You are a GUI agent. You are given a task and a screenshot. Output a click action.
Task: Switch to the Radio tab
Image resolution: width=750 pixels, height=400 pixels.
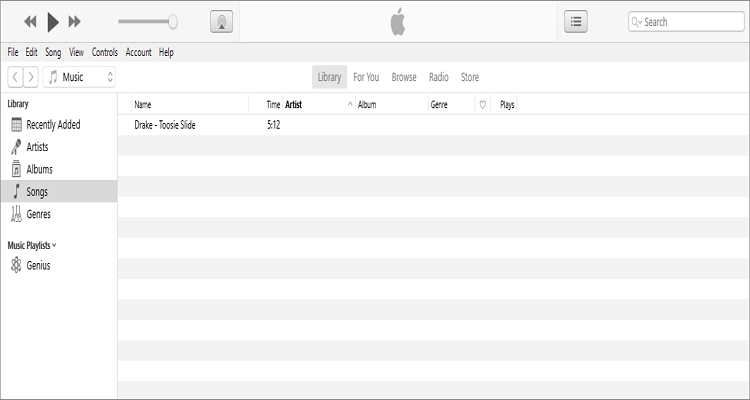pyautogui.click(x=439, y=77)
